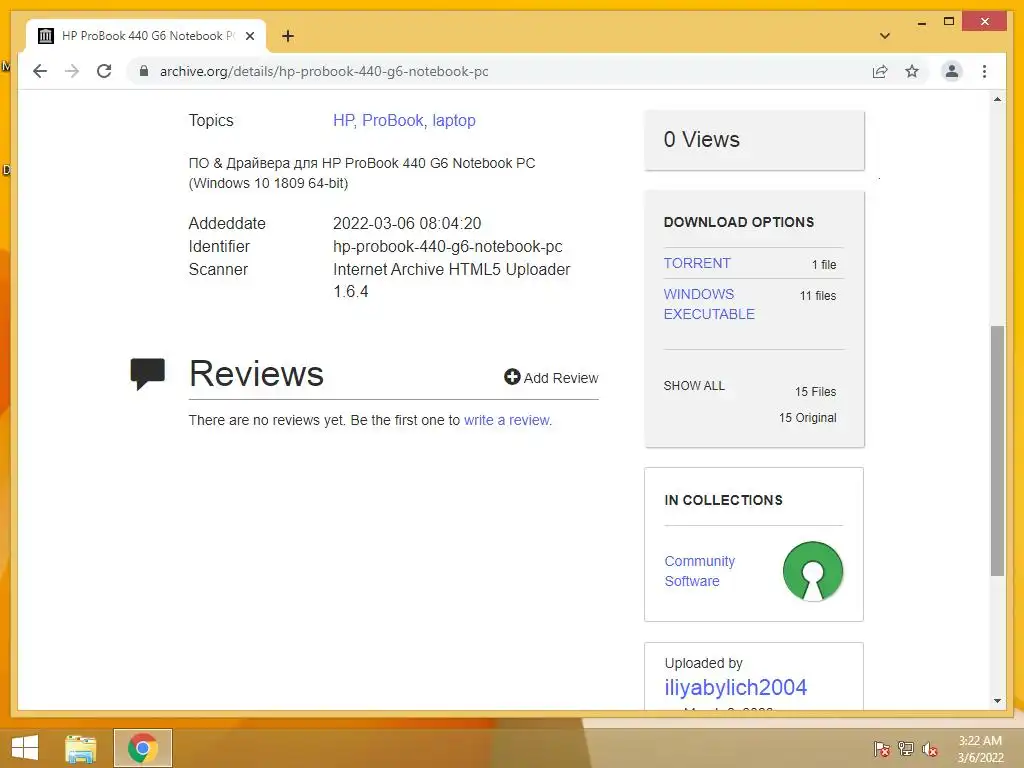This screenshot has width=1024, height=768.
Task: Open muted volume tray icon
Action: click(929, 749)
